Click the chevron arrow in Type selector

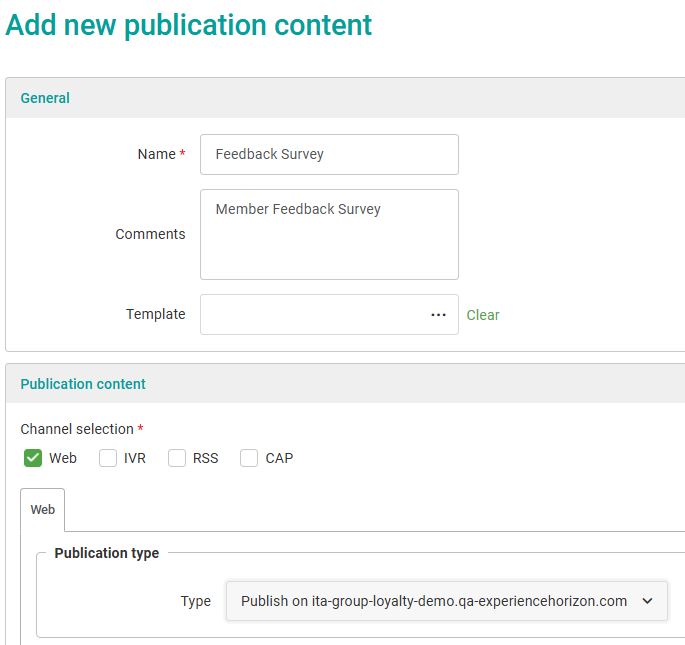(647, 601)
